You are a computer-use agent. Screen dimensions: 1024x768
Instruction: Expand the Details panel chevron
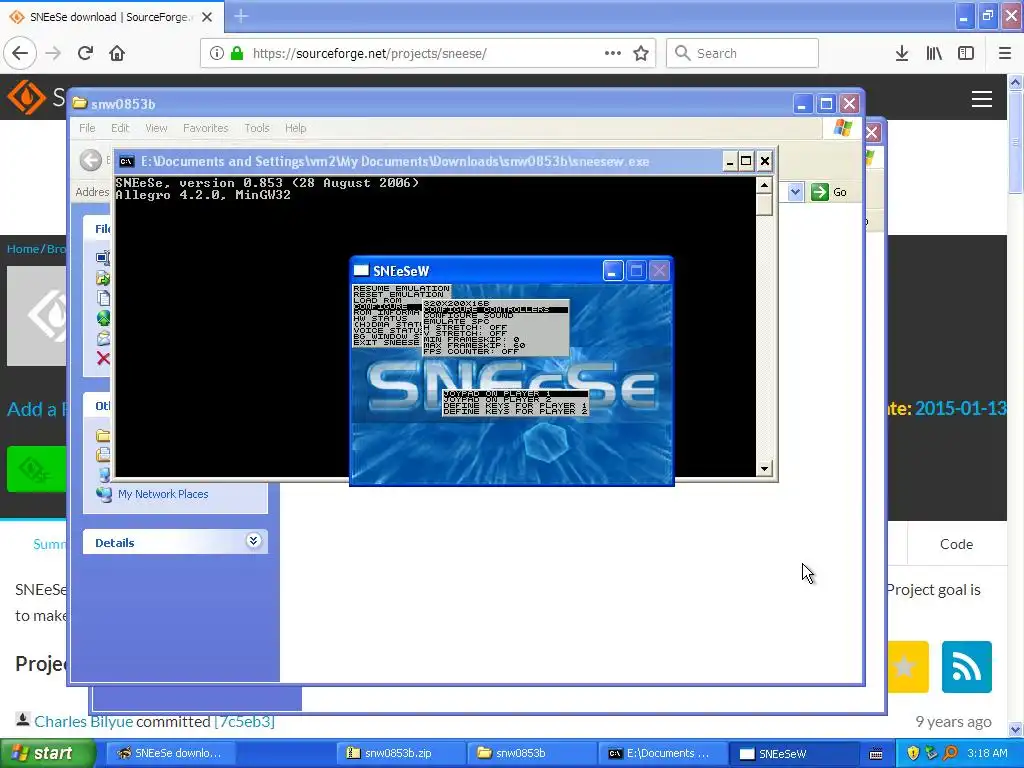click(253, 541)
